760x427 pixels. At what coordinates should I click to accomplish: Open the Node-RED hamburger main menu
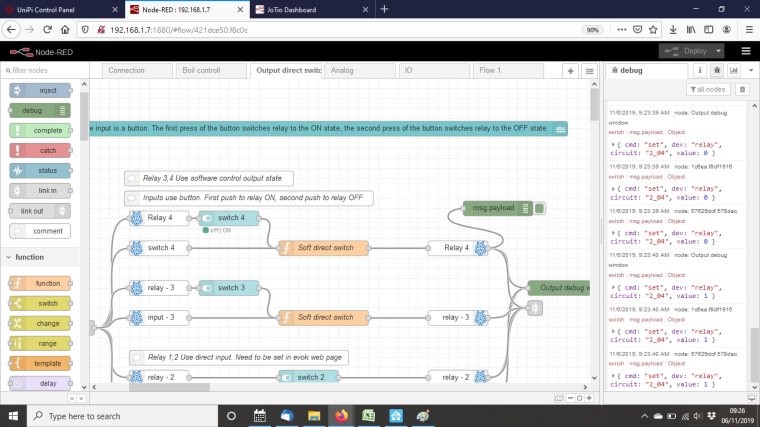[x=746, y=51]
